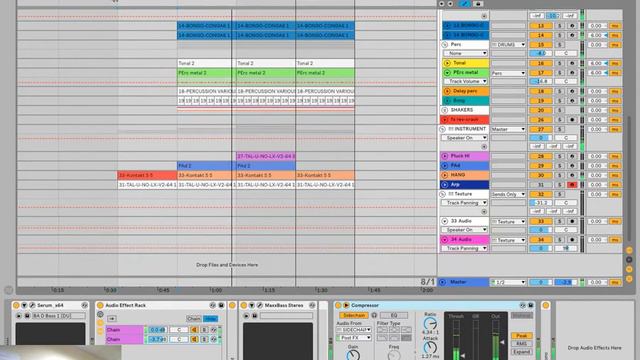
Task: Click the PErc metal track unfold icon
Action: (447, 73)
